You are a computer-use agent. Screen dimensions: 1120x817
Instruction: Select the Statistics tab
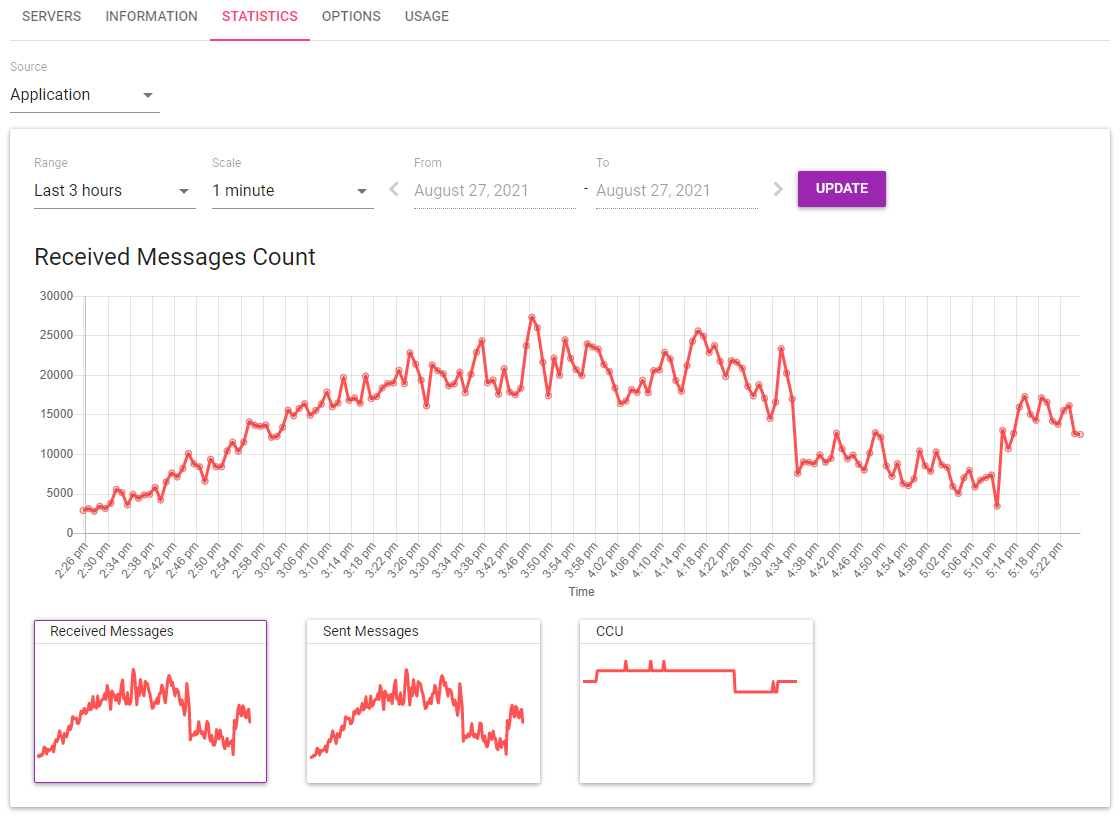259,16
